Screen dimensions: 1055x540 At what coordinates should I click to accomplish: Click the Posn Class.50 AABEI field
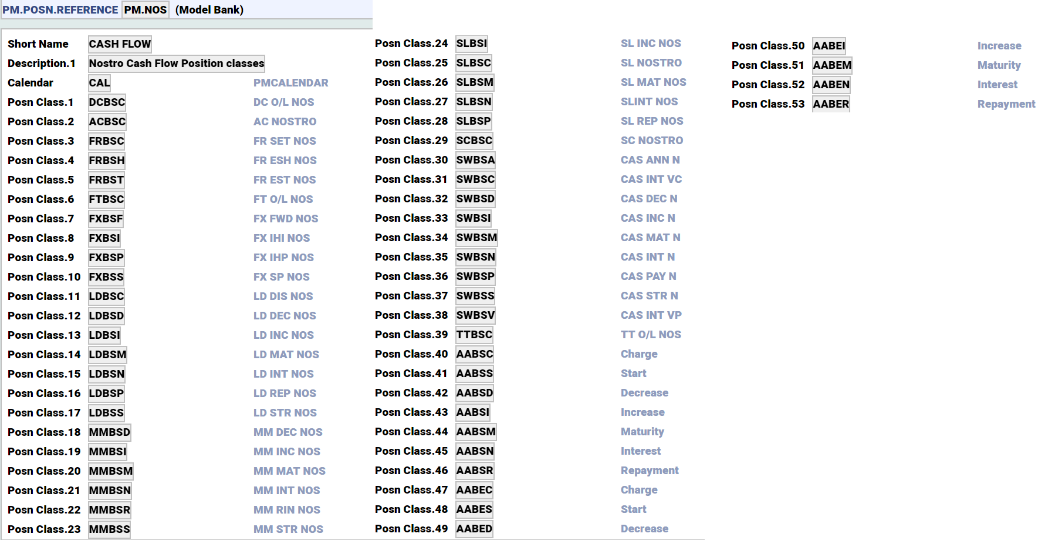[x=829, y=46]
